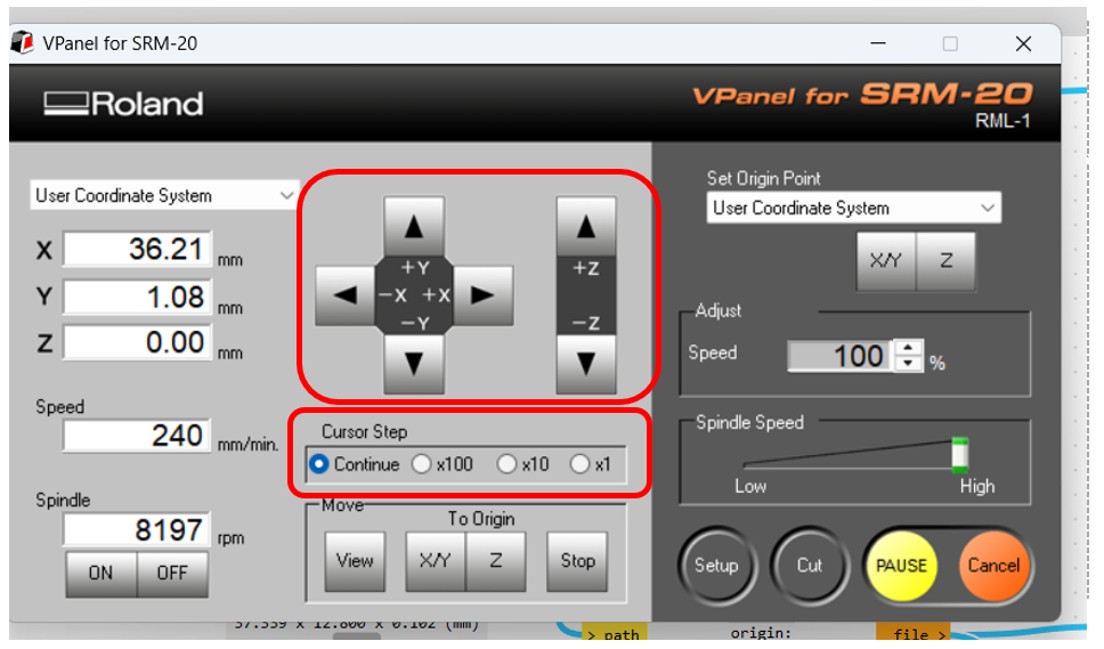Open Set Origin Point coordinate dropdown

point(853,208)
